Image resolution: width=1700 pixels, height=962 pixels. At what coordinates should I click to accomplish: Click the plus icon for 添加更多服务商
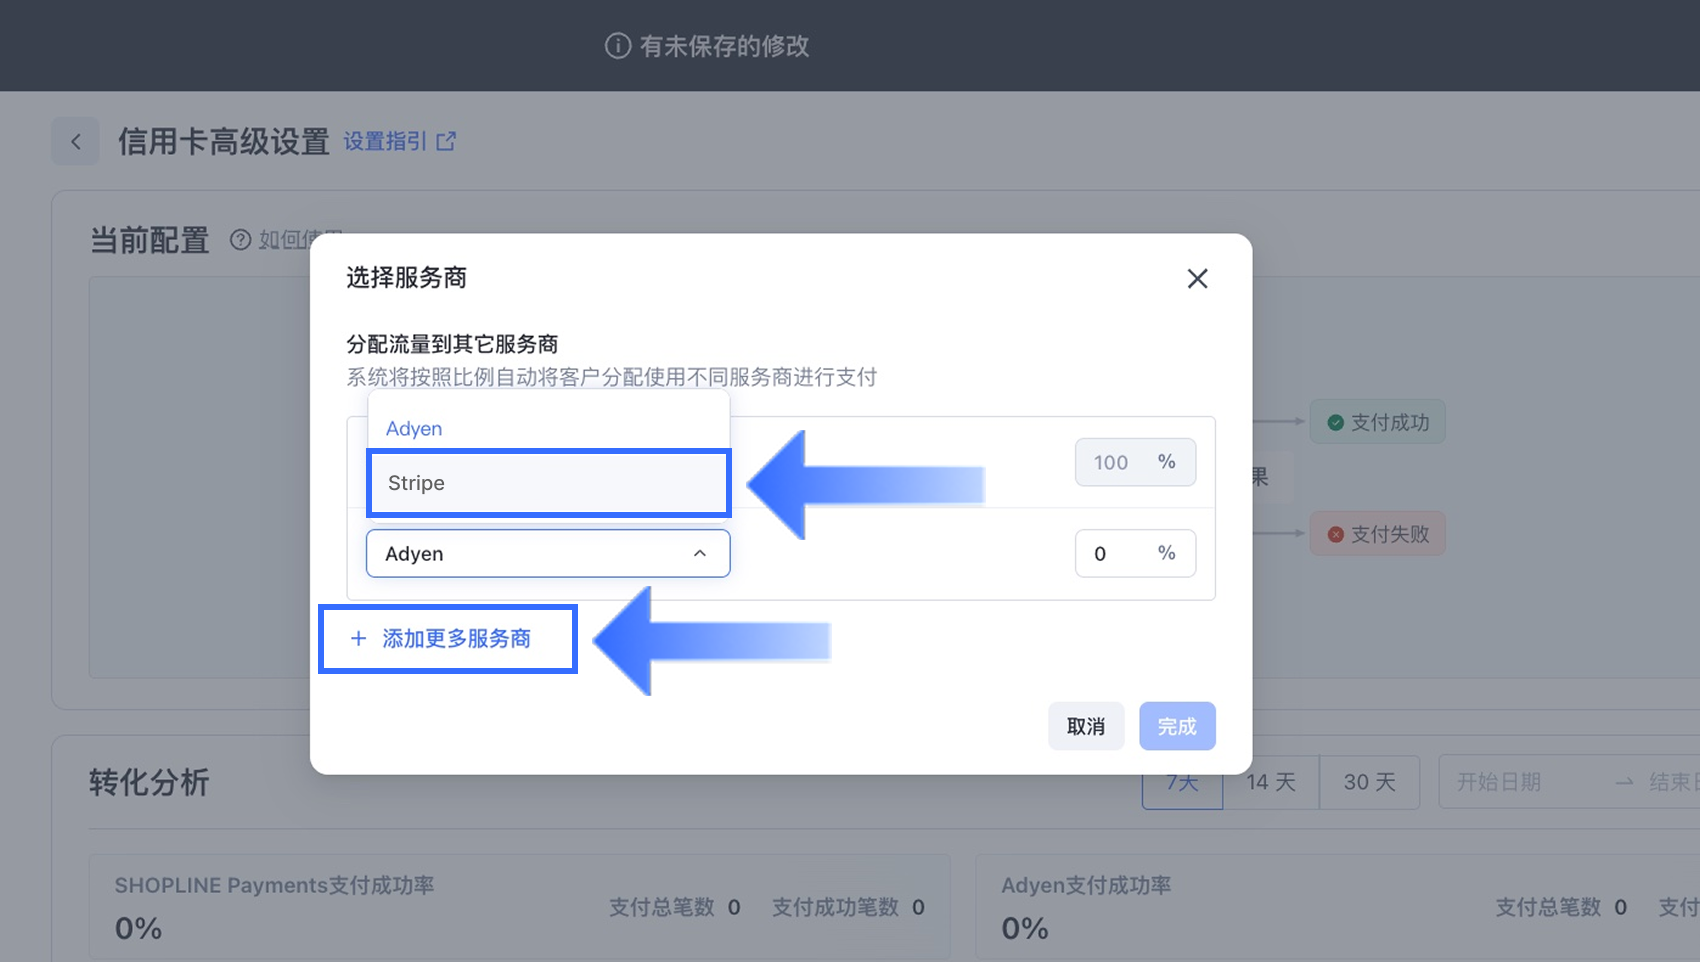tap(359, 638)
